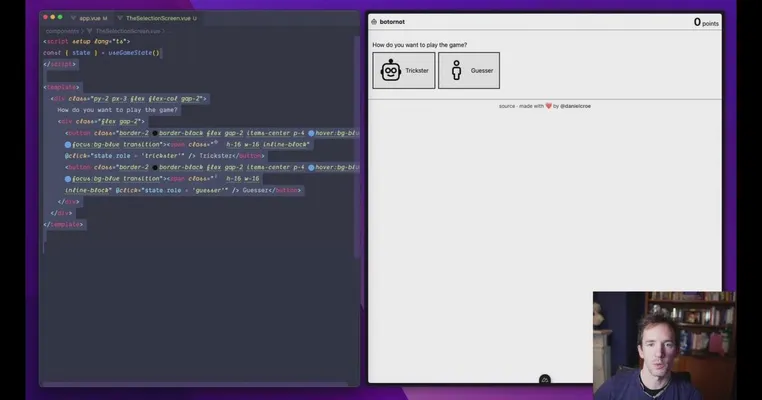Click the editor's horizontal scrollbar at the bottom
The width and height of the screenshot is (762, 400).
[194, 384]
